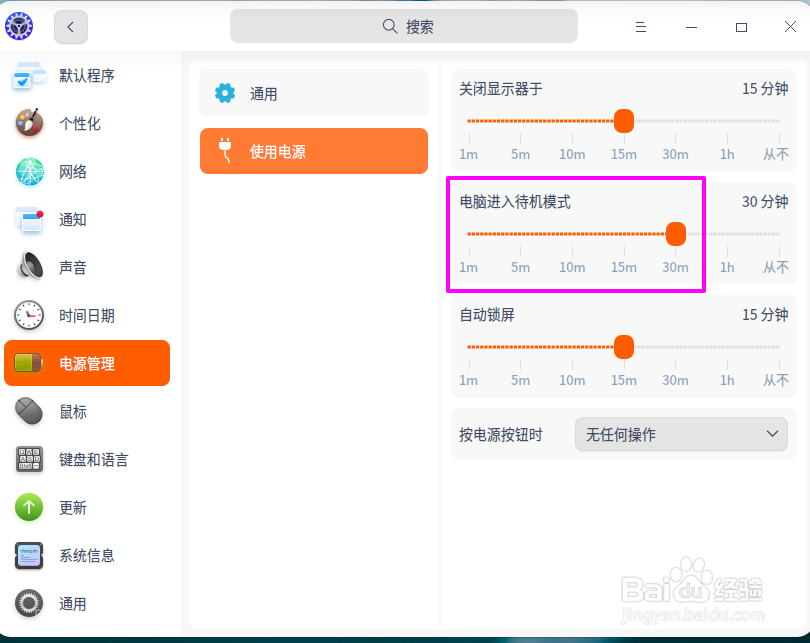
Task: Open the hamburger menu icon
Action: [x=641, y=27]
